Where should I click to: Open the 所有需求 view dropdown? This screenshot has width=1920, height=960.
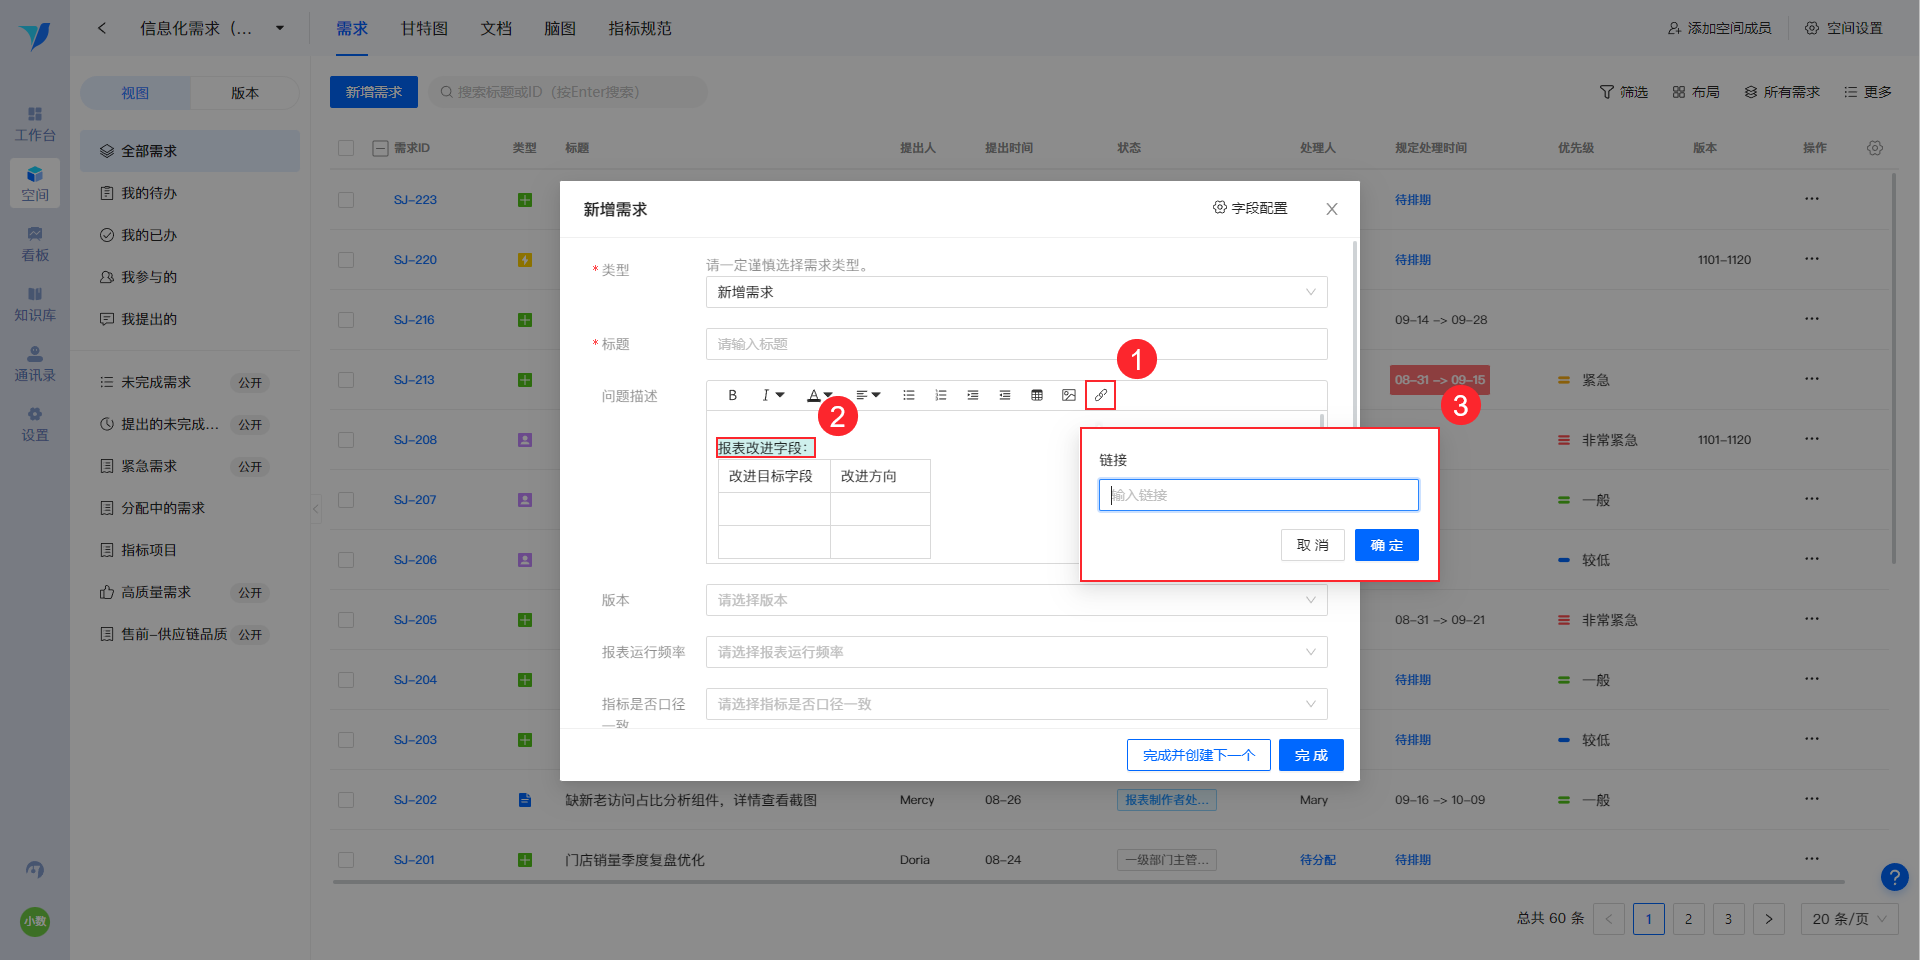tap(1782, 92)
